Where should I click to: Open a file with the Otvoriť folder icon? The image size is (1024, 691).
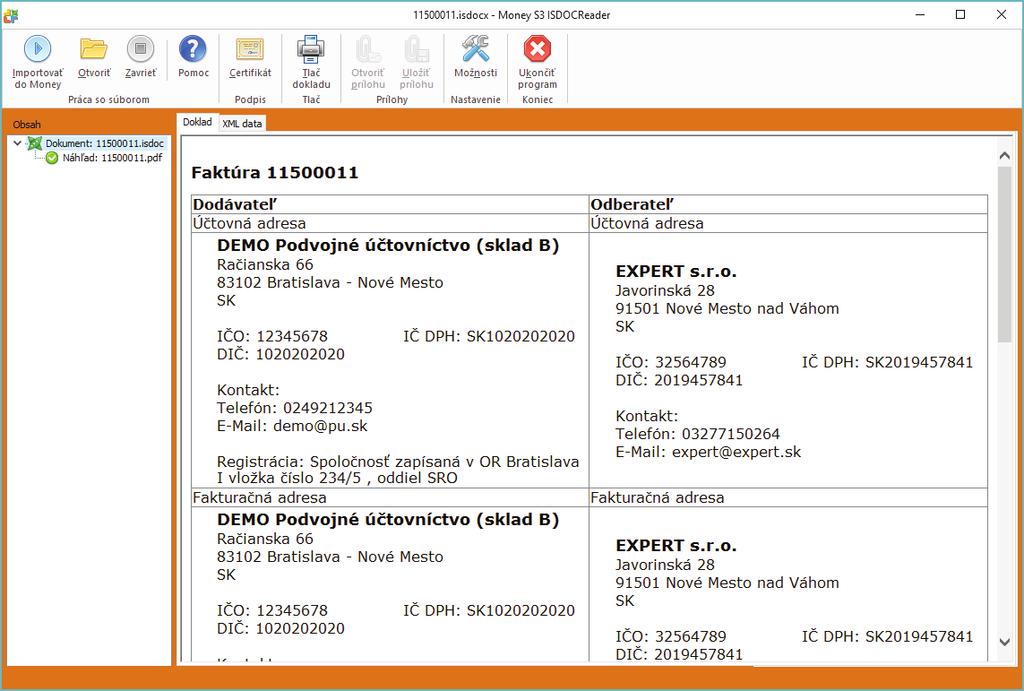[x=93, y=50]
